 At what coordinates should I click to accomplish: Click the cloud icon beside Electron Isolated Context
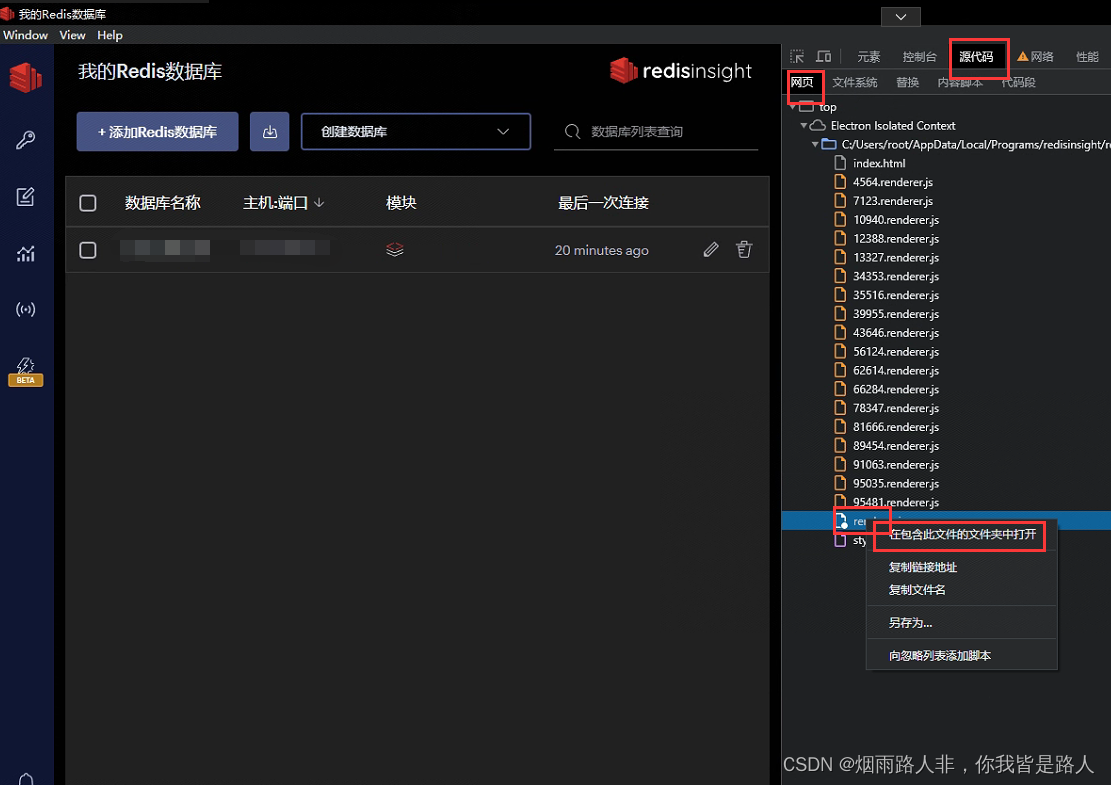(x=818, y=125)
